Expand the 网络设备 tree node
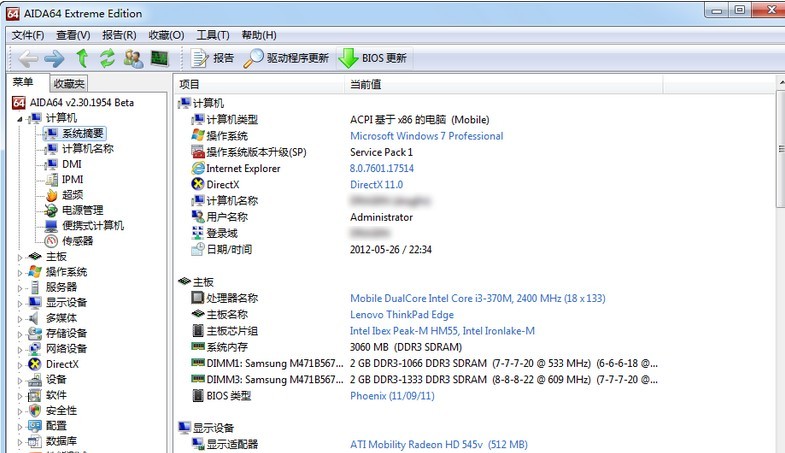The height and width of the screenshot is (453, 785). (20, 350)
